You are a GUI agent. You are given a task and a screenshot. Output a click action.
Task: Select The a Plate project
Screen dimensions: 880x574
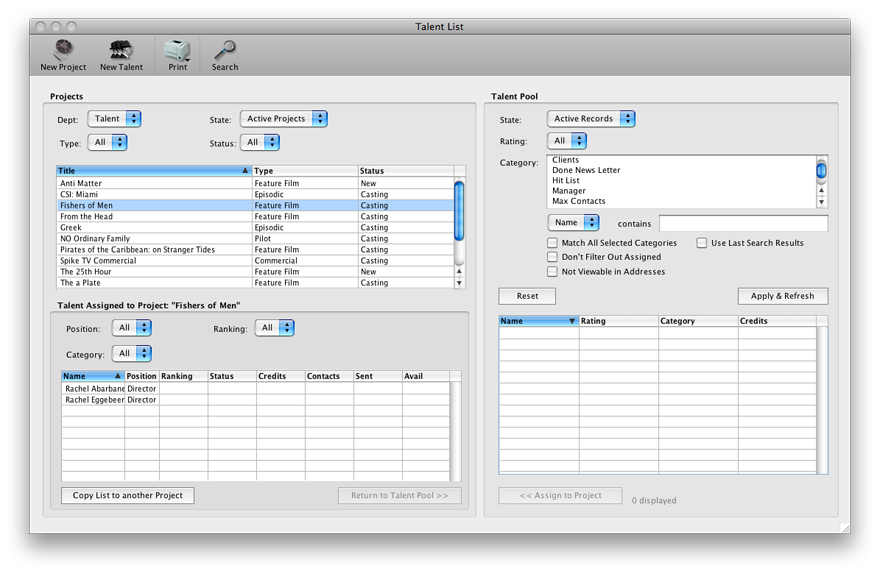tap(255, 283)
